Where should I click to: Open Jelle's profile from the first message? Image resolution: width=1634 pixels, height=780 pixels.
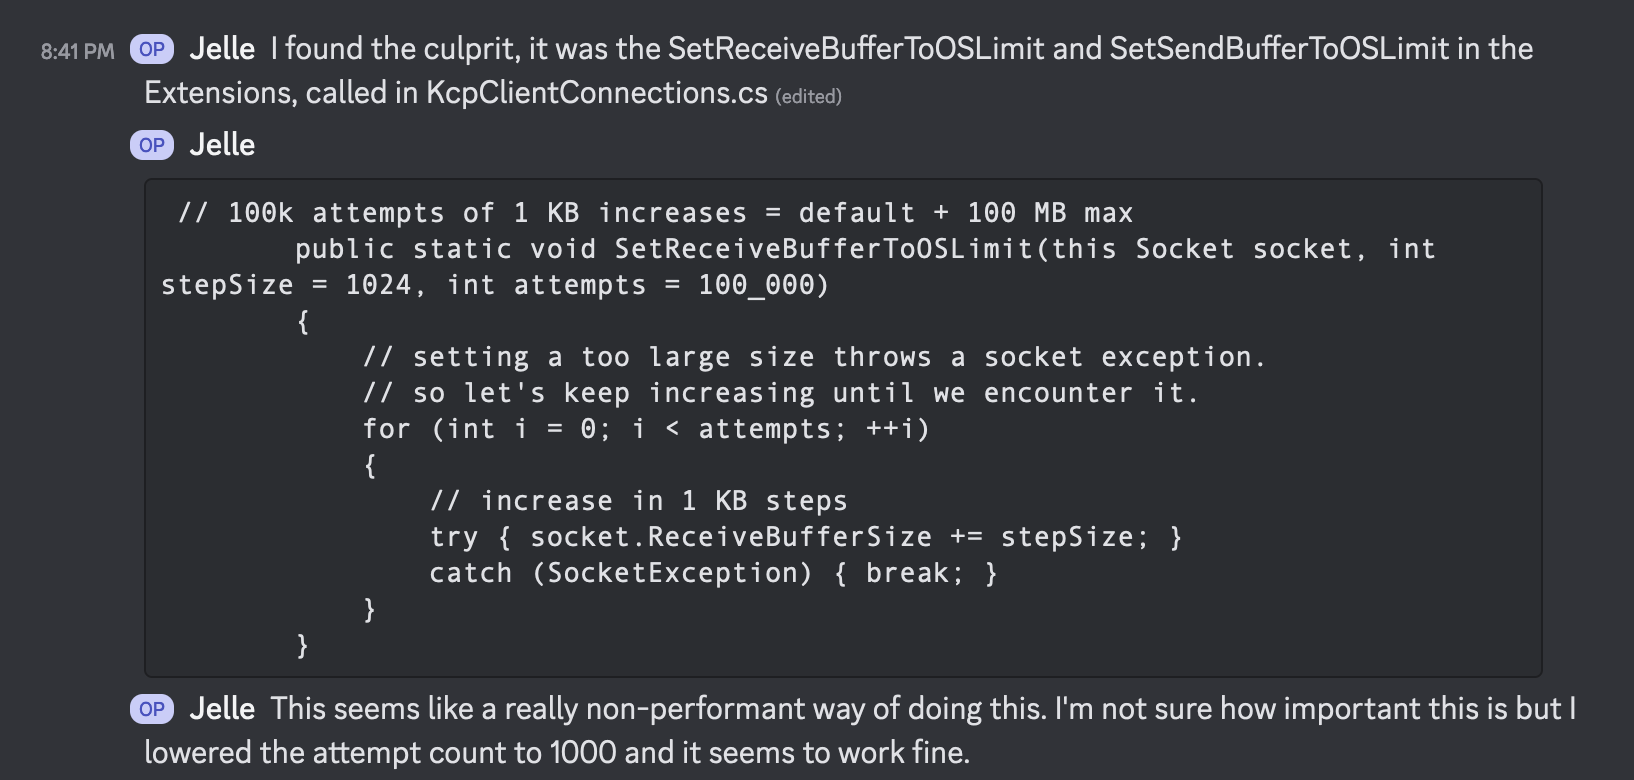coord(222,47)
